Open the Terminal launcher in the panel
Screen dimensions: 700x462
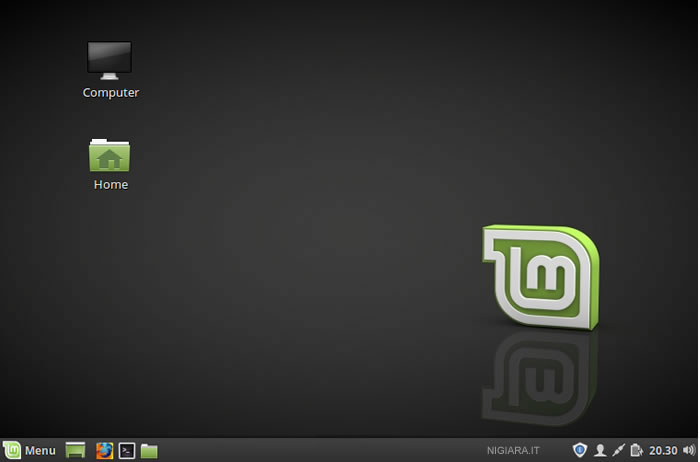(x=127, y=450)
